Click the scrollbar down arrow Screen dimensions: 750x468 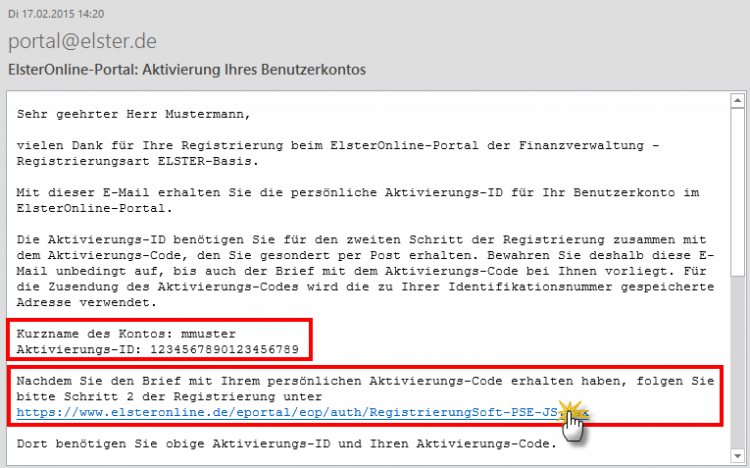737,456
